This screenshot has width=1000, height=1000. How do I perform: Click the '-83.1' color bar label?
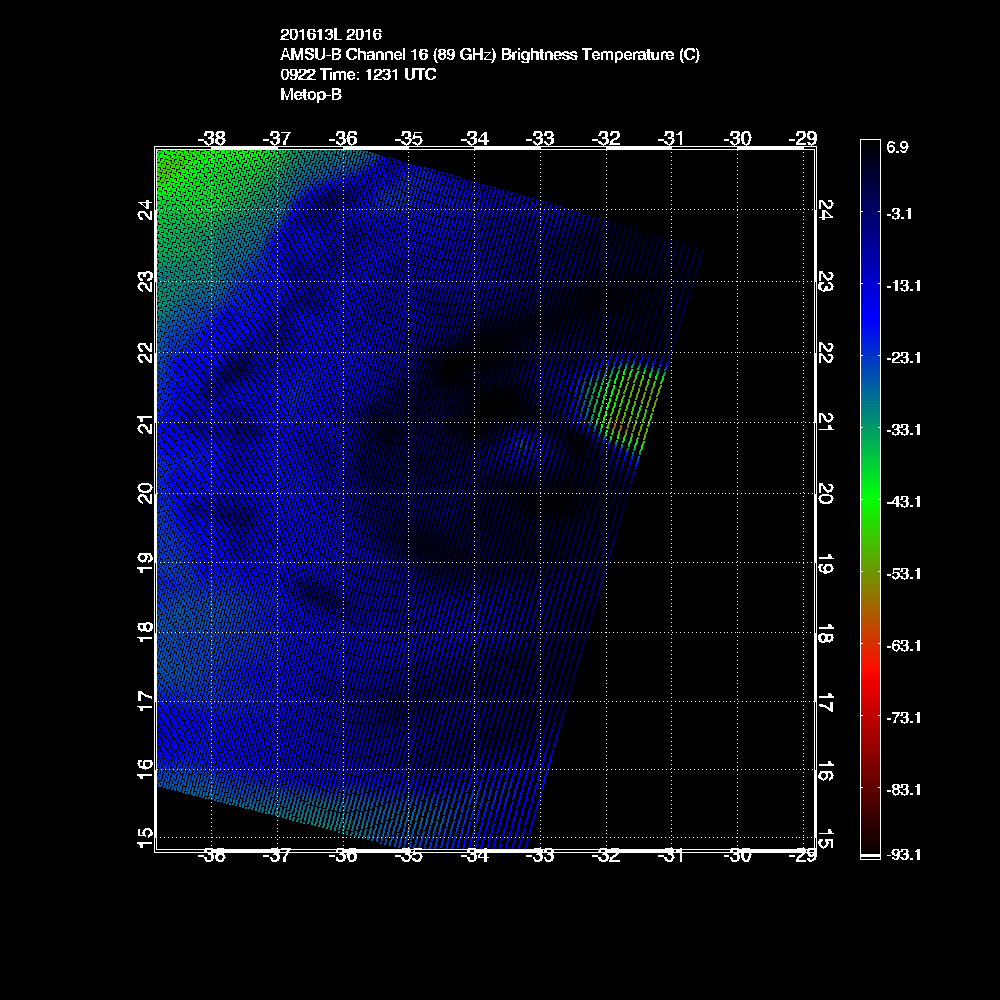coord(903,790)
